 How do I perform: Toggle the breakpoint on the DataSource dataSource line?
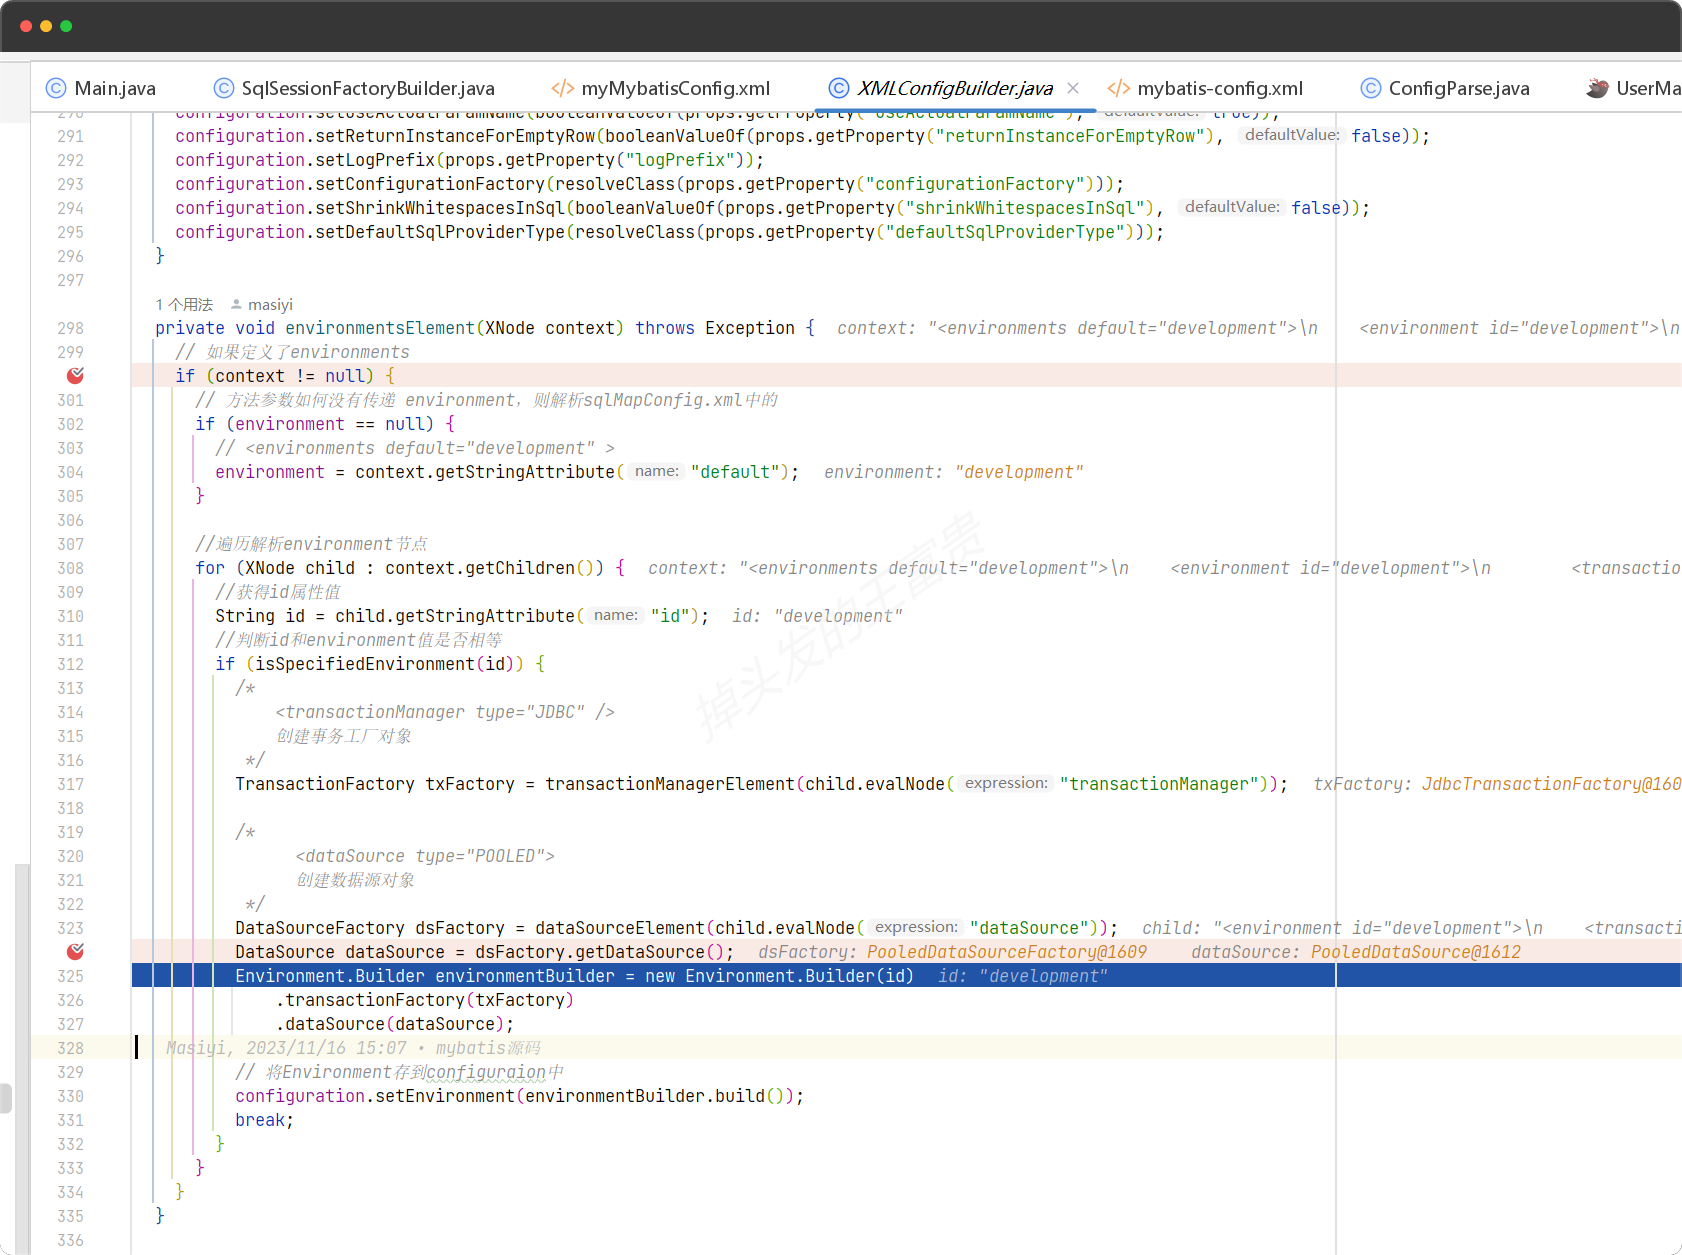click(75, 952)
